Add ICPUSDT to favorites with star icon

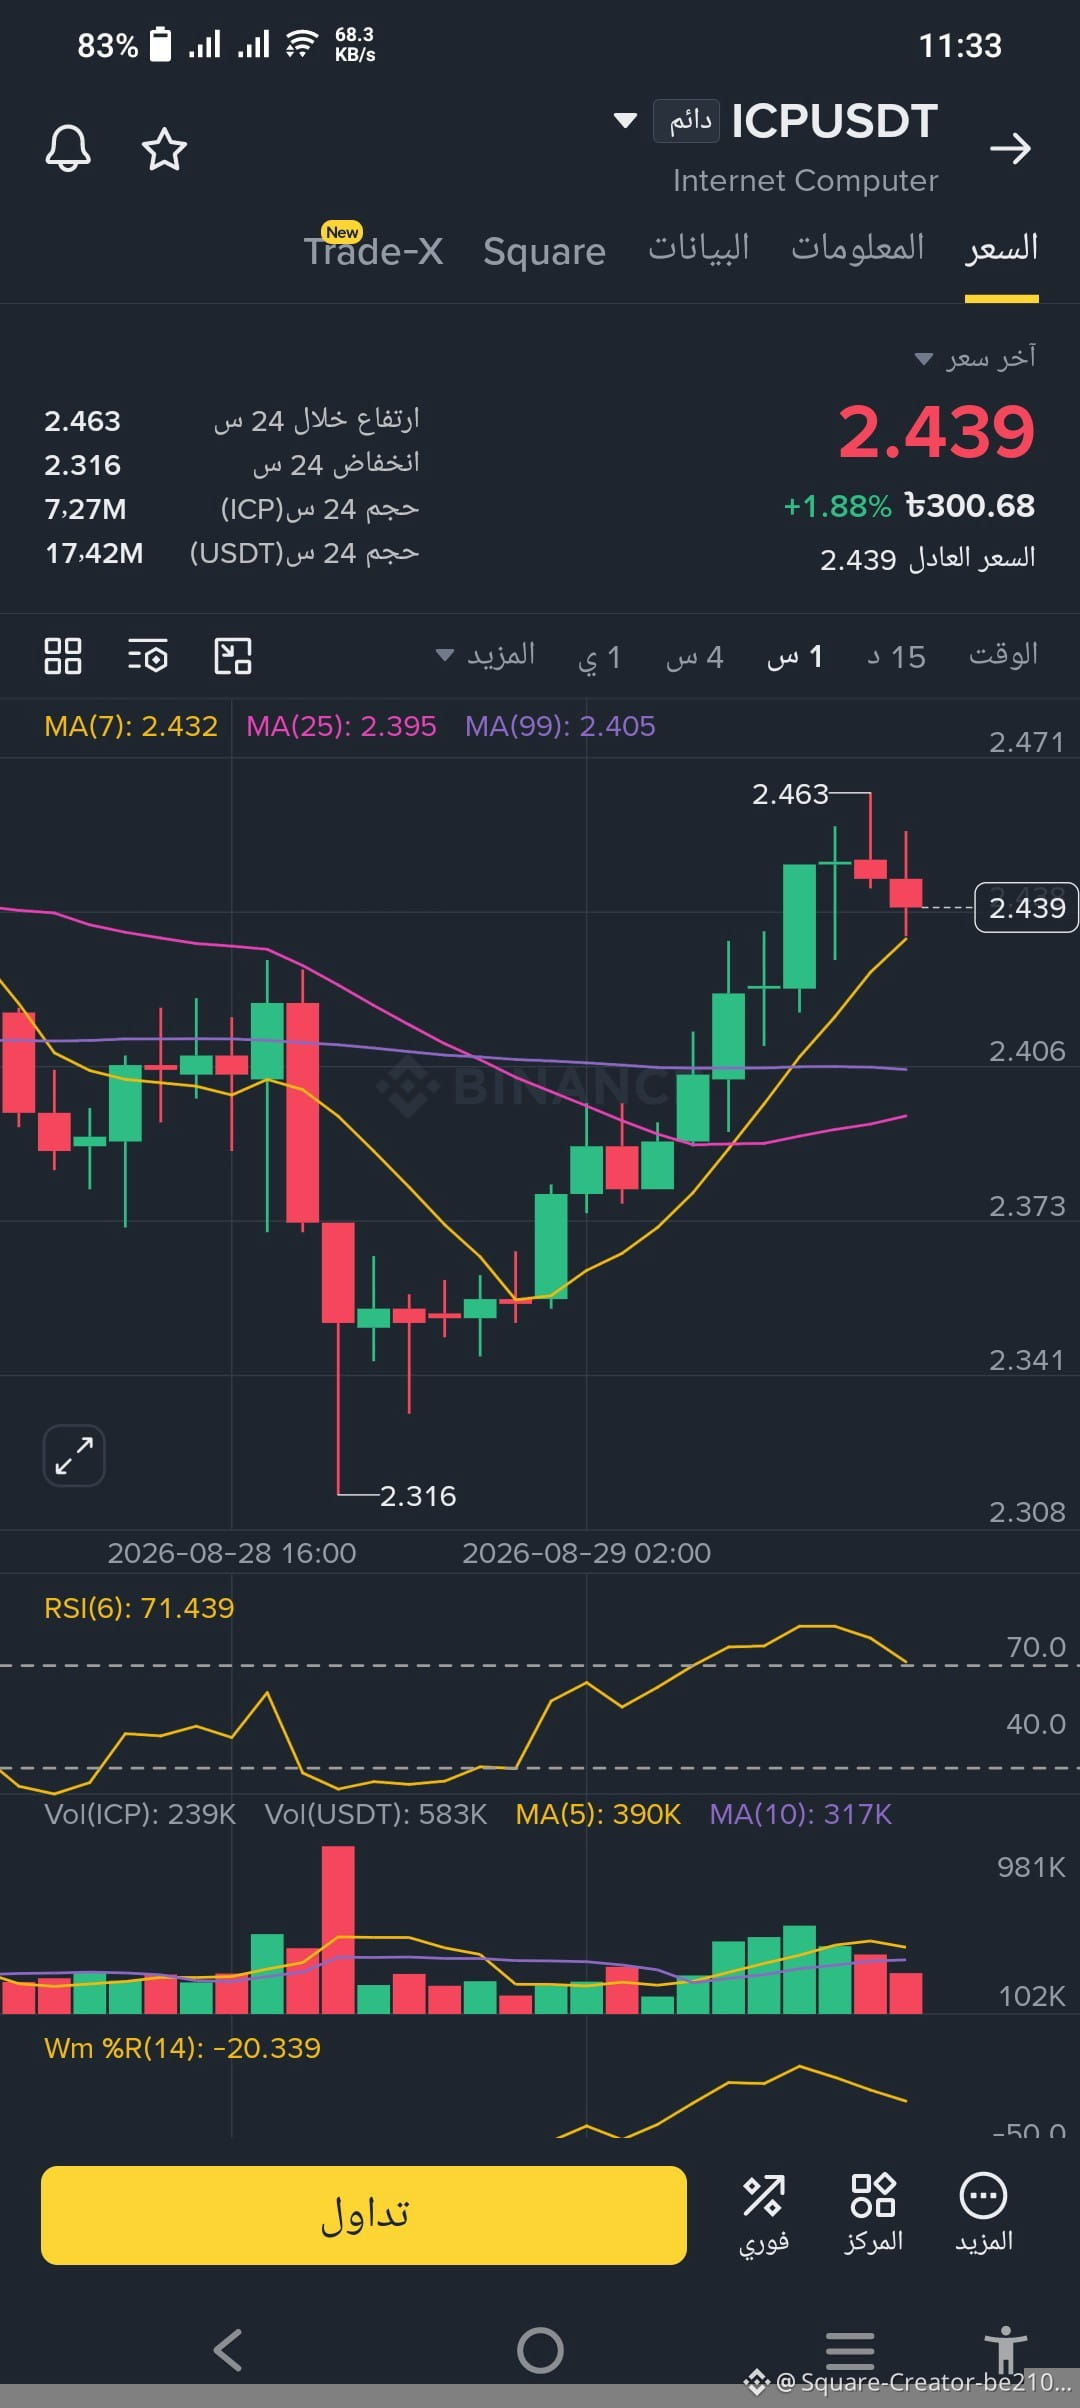pyautogui.click(x=164, y=149)
